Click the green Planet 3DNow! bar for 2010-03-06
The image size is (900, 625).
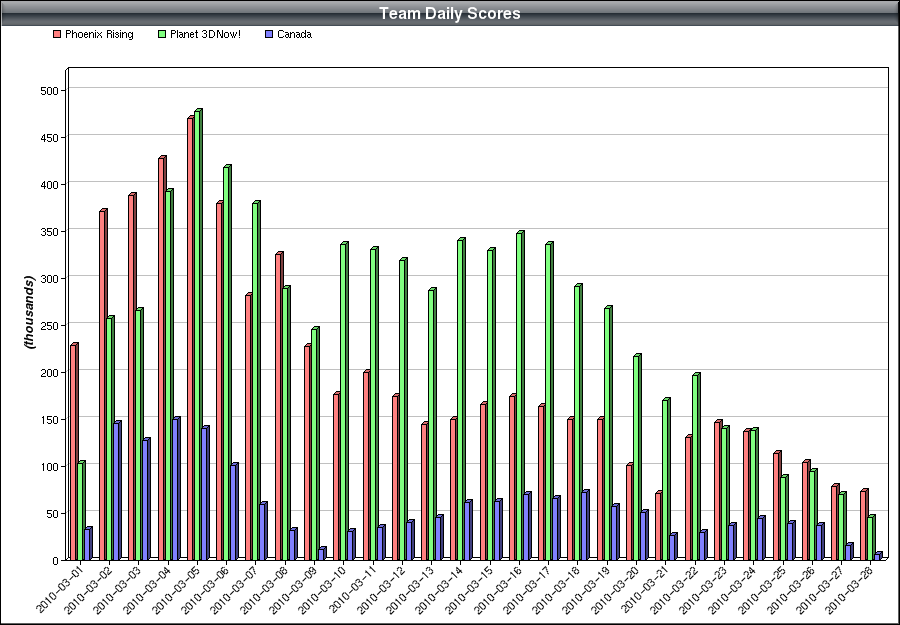(x=227, y=362)
